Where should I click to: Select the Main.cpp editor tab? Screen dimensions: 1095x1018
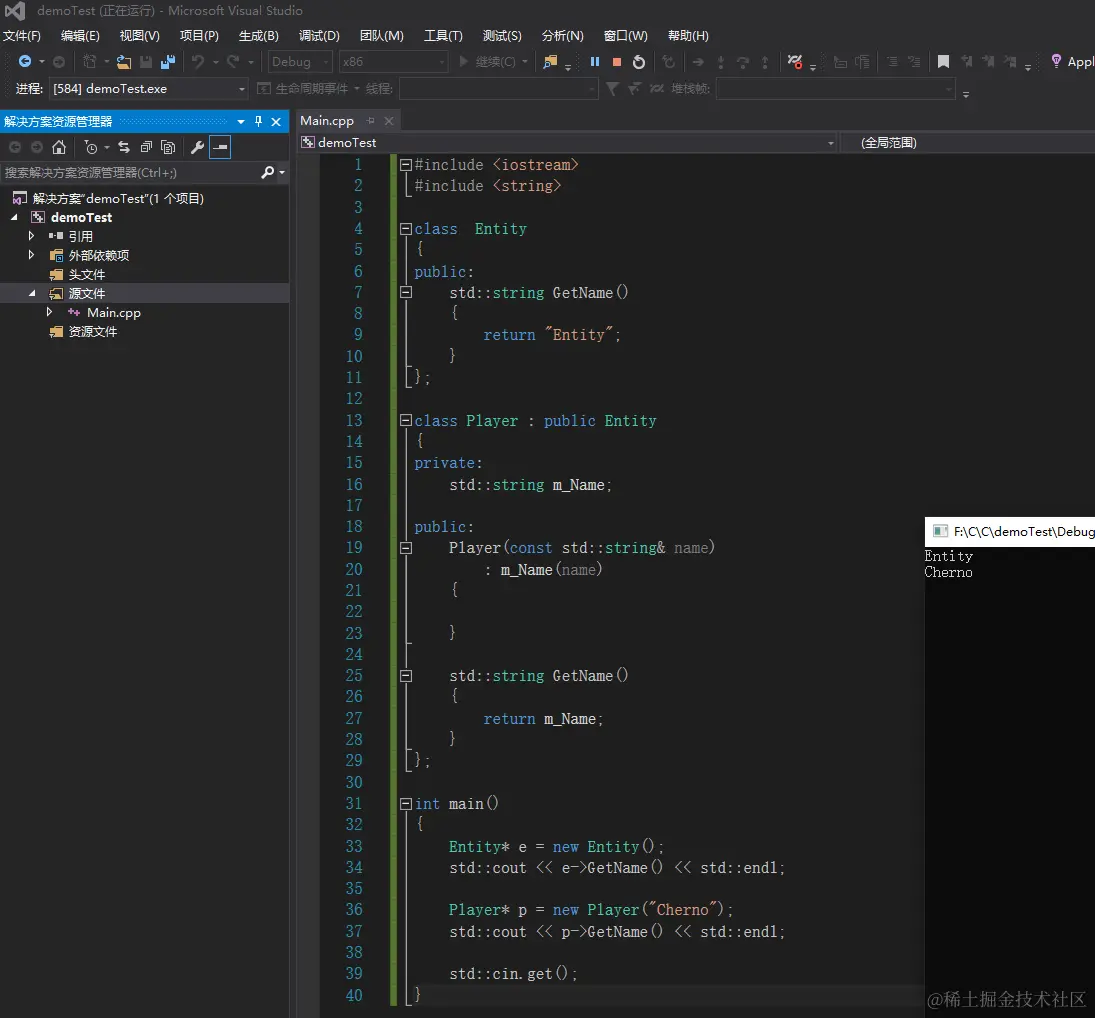(327, 121)
